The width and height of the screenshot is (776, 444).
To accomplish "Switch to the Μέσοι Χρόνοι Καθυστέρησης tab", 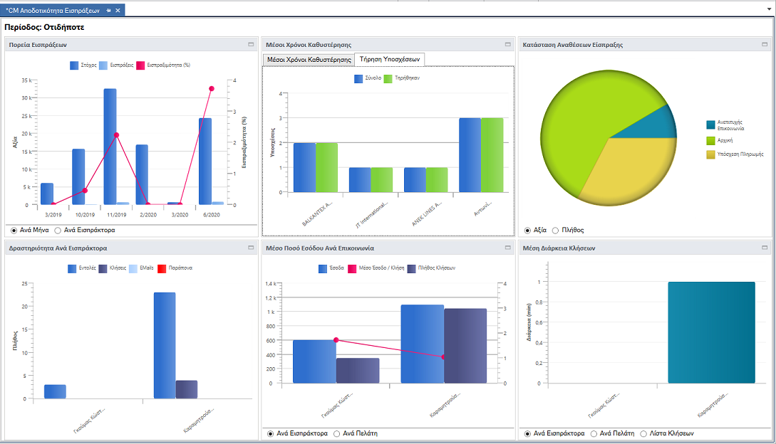I will pos(309,59).
